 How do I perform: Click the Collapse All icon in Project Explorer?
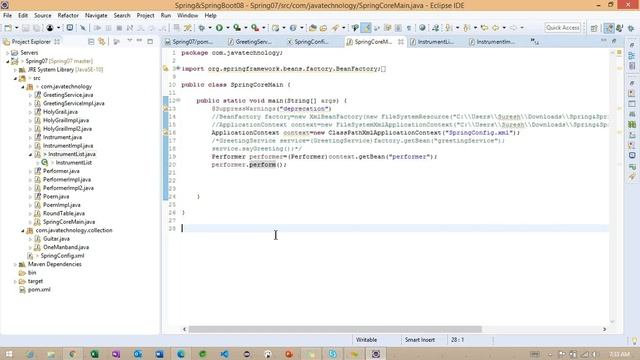91,42
